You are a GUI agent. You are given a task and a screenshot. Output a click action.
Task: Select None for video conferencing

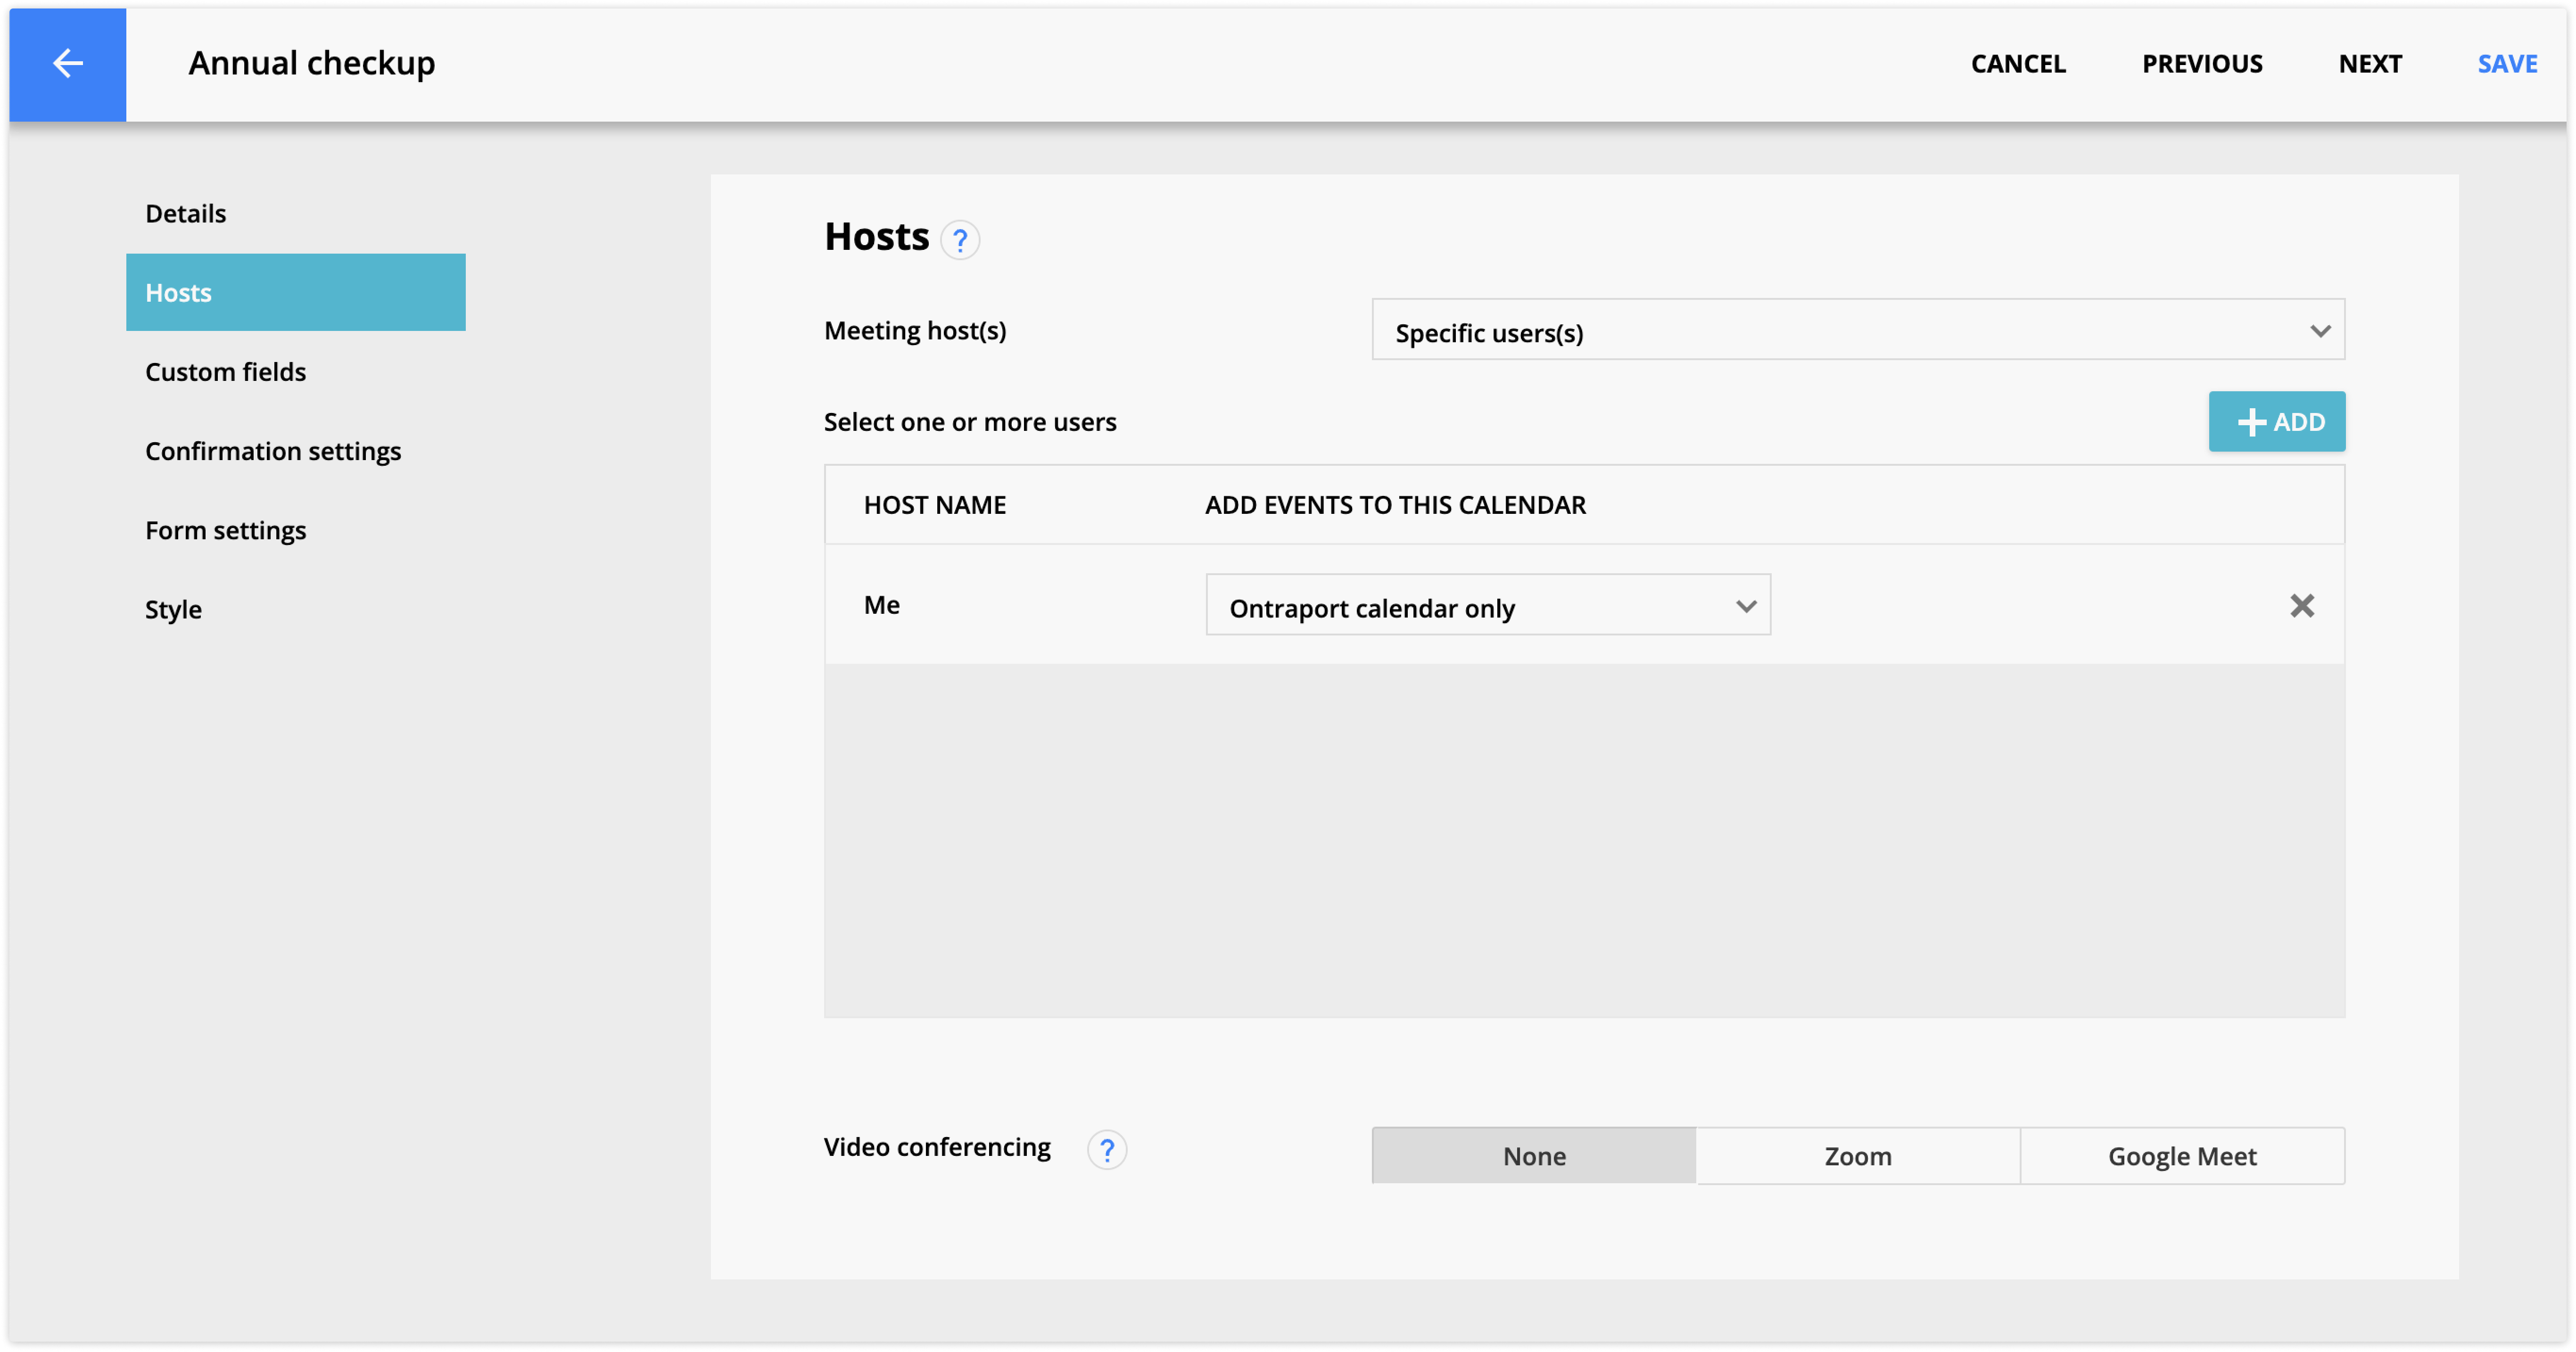click(1533, 1156)
